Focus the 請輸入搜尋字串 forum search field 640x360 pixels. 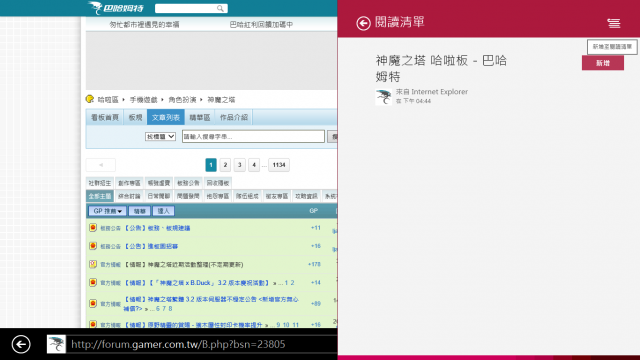253,136
